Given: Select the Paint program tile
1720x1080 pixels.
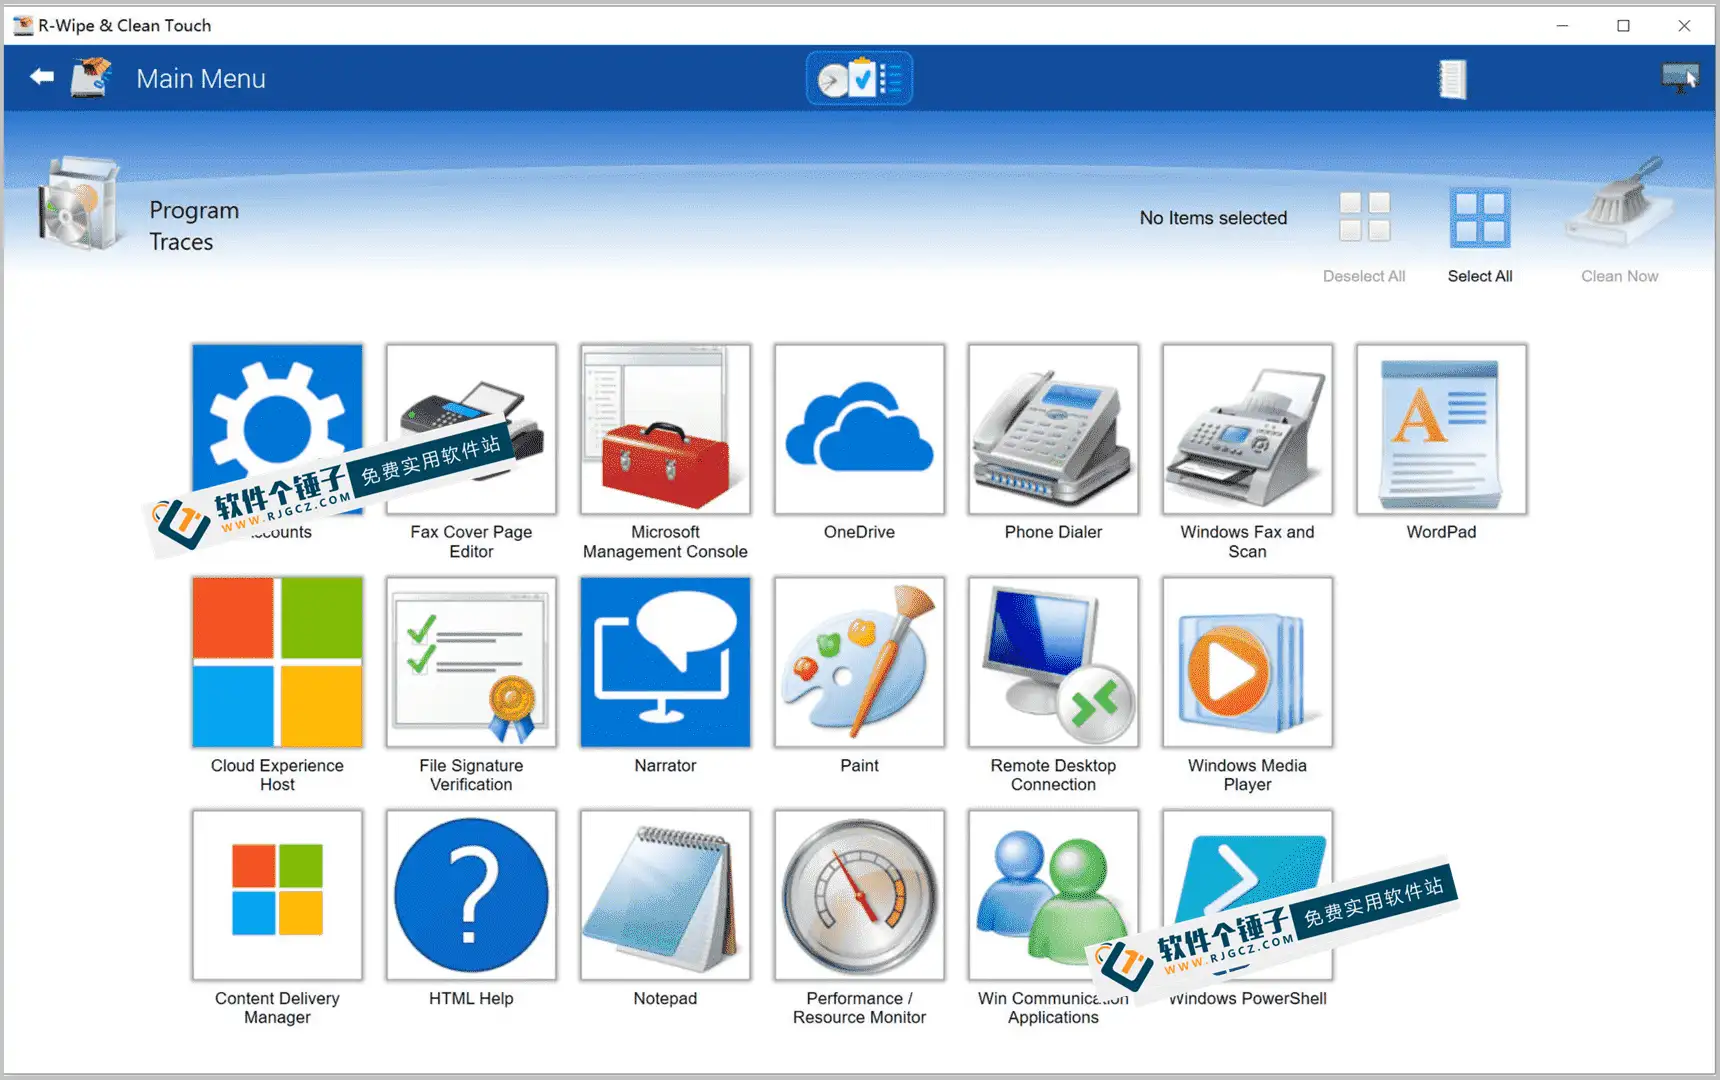Looking at the screenshot, I should [x=858, y=662].
